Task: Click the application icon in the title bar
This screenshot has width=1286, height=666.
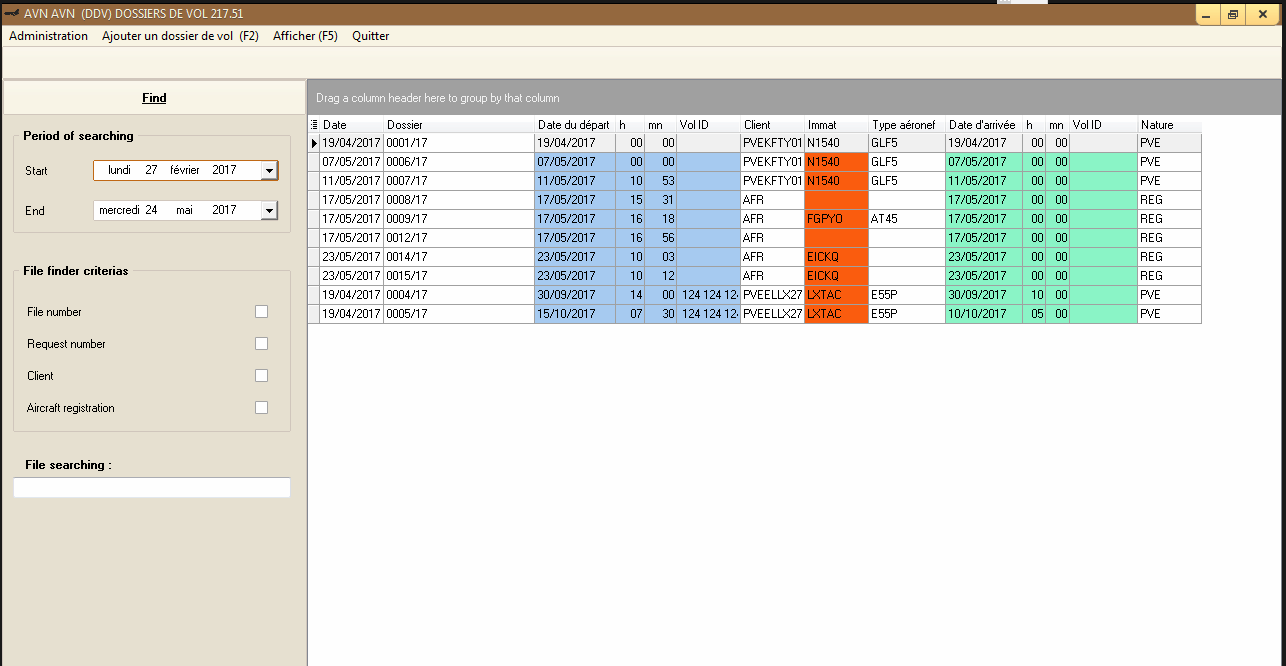Action: click(12, 14)
